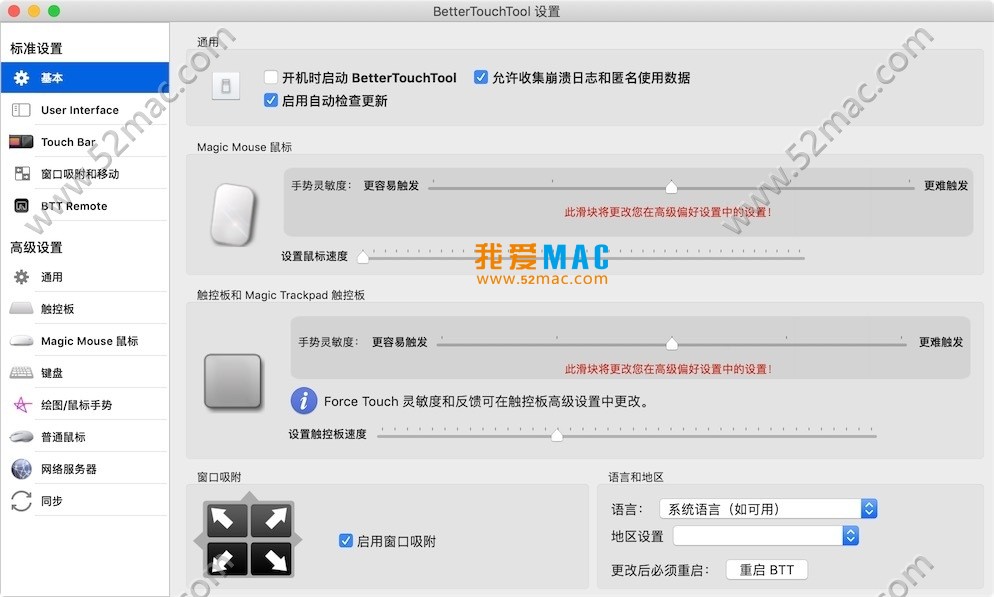Open the 键盘 keyboard icon
This screenshot has height=597, width=994.
point(22,373)
